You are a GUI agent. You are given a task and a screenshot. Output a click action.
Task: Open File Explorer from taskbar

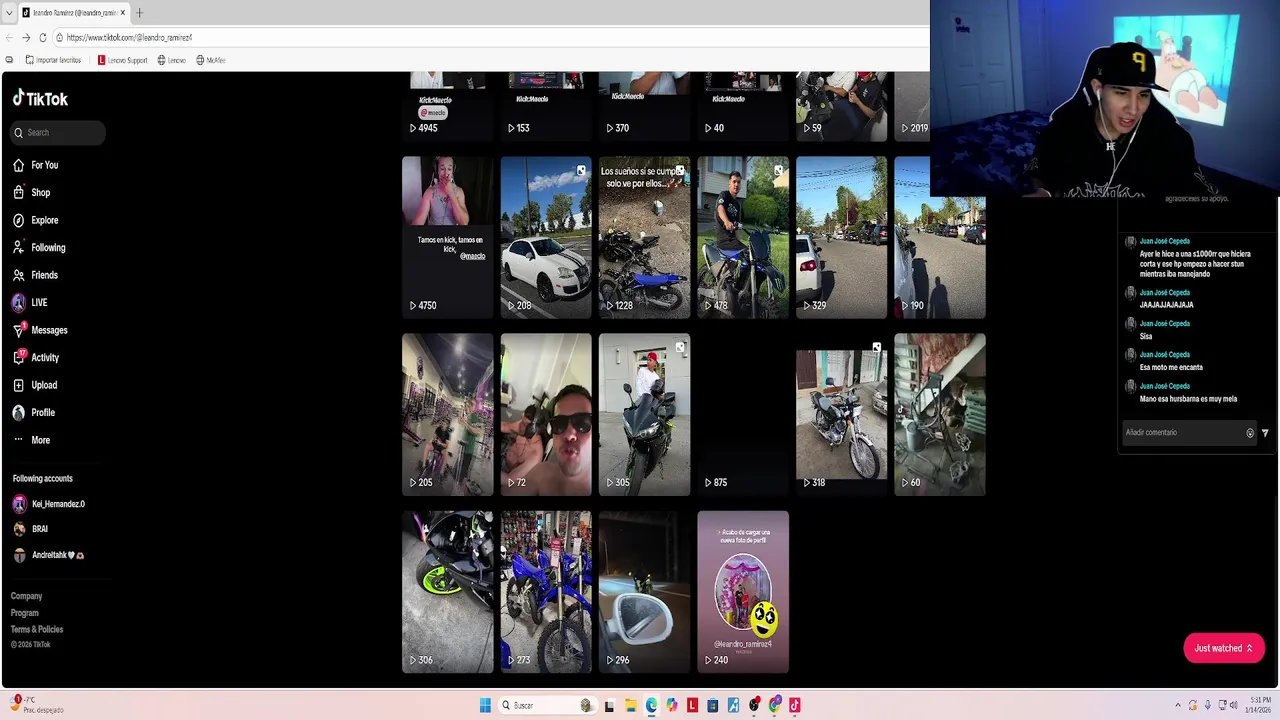pos(630,705)
